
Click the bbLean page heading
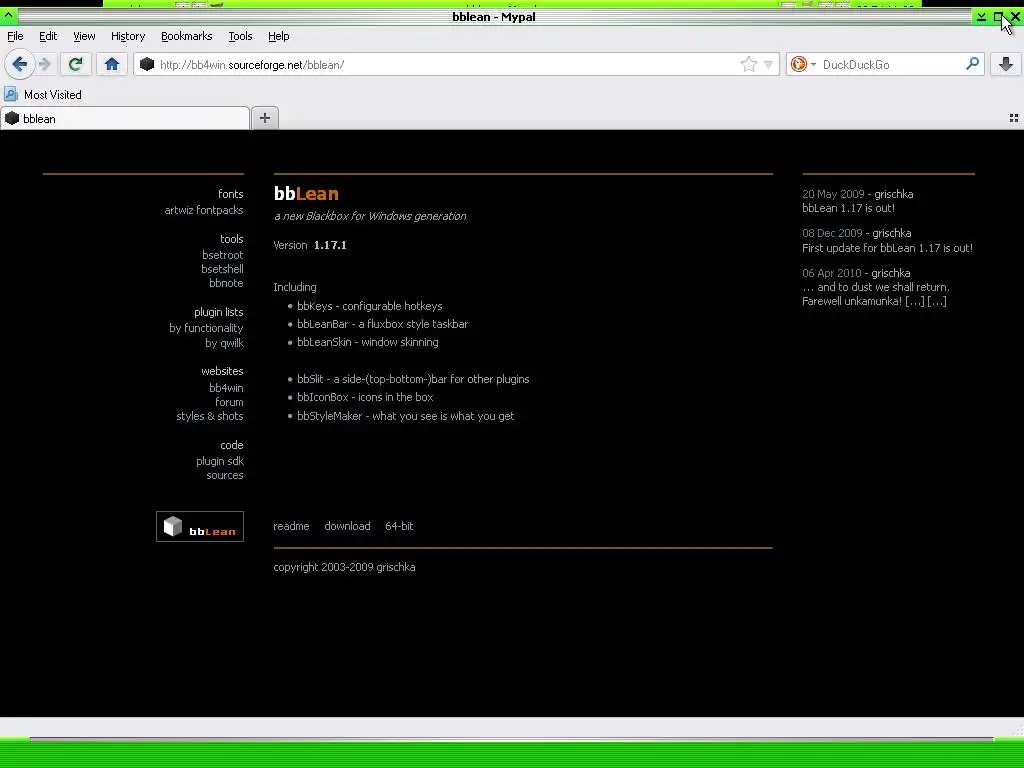pos(306,194)
